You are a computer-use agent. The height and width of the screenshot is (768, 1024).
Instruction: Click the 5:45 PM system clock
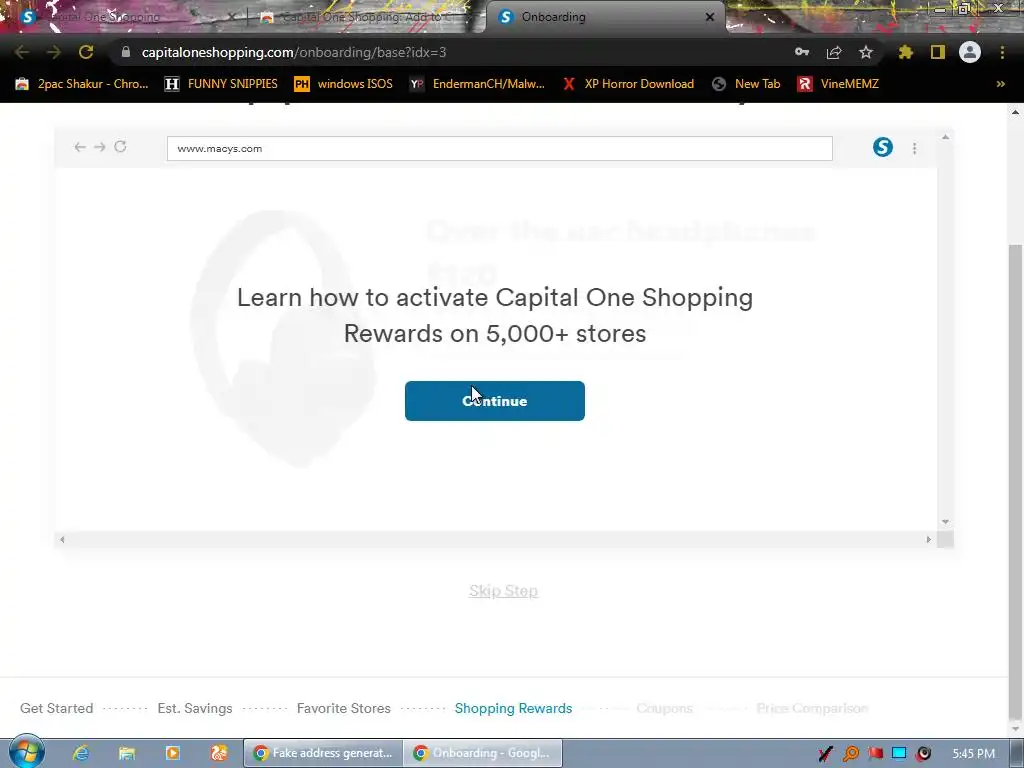tap(974, 754)
